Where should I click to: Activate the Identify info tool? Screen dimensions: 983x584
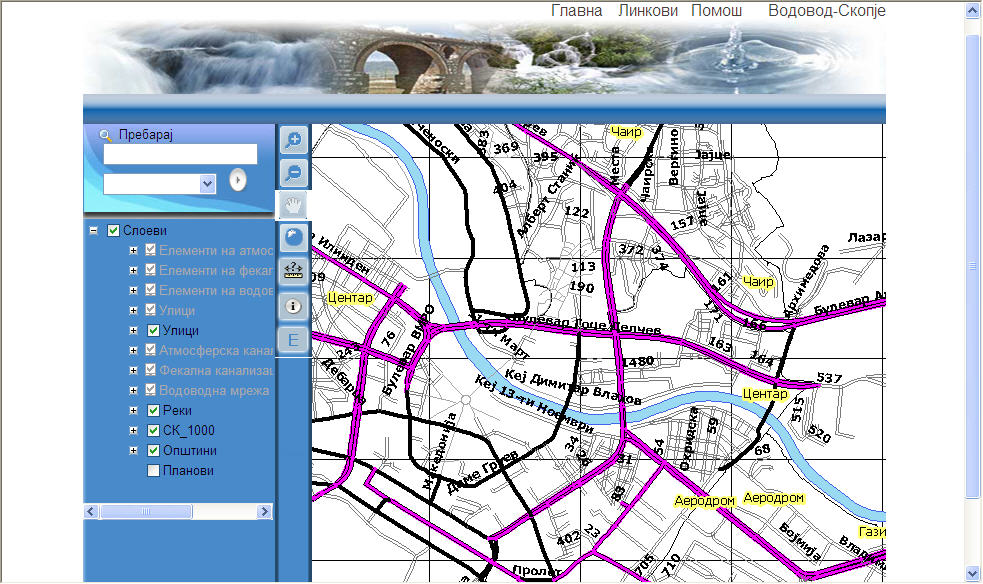[x=293, y=306]
